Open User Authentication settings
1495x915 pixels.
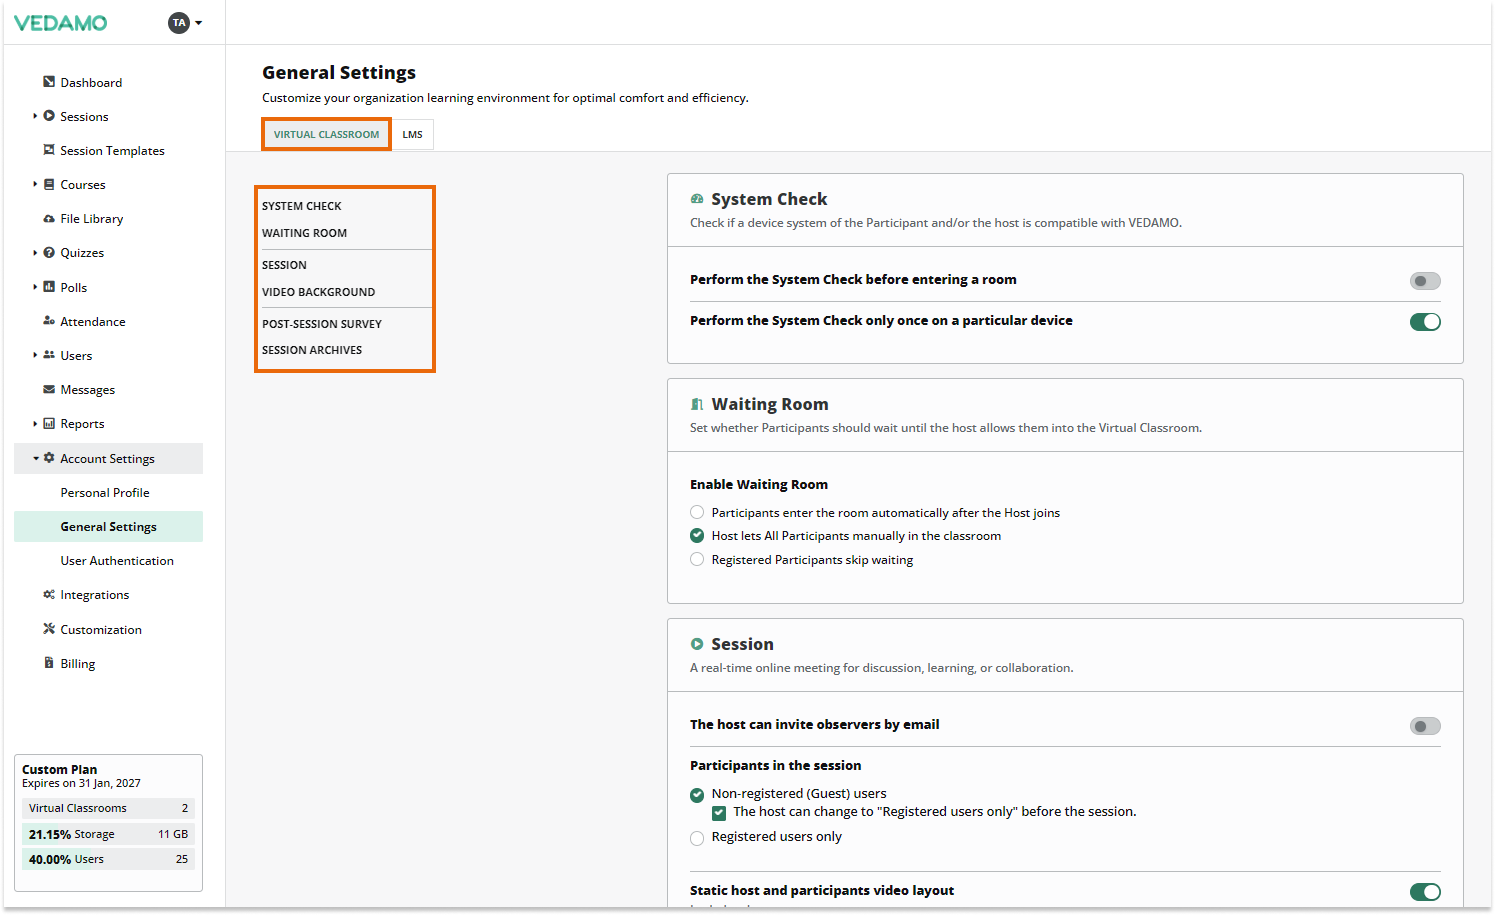pos(116,560)
